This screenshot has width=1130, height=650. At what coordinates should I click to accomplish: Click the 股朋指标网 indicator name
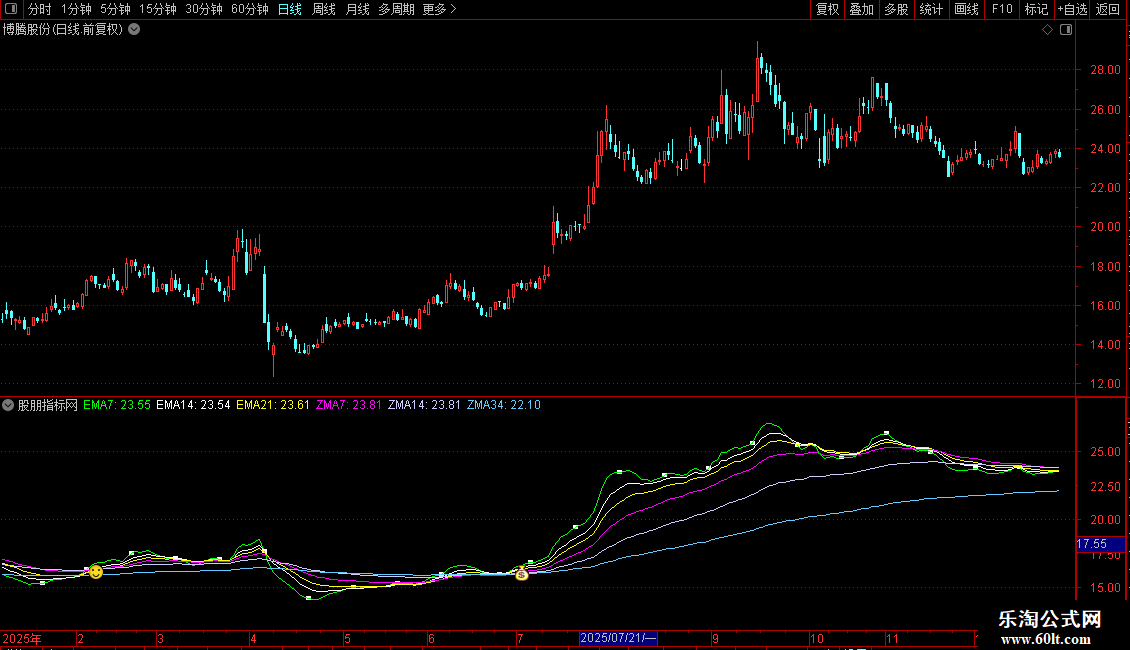pyautogui.click(x=48, y=405)
